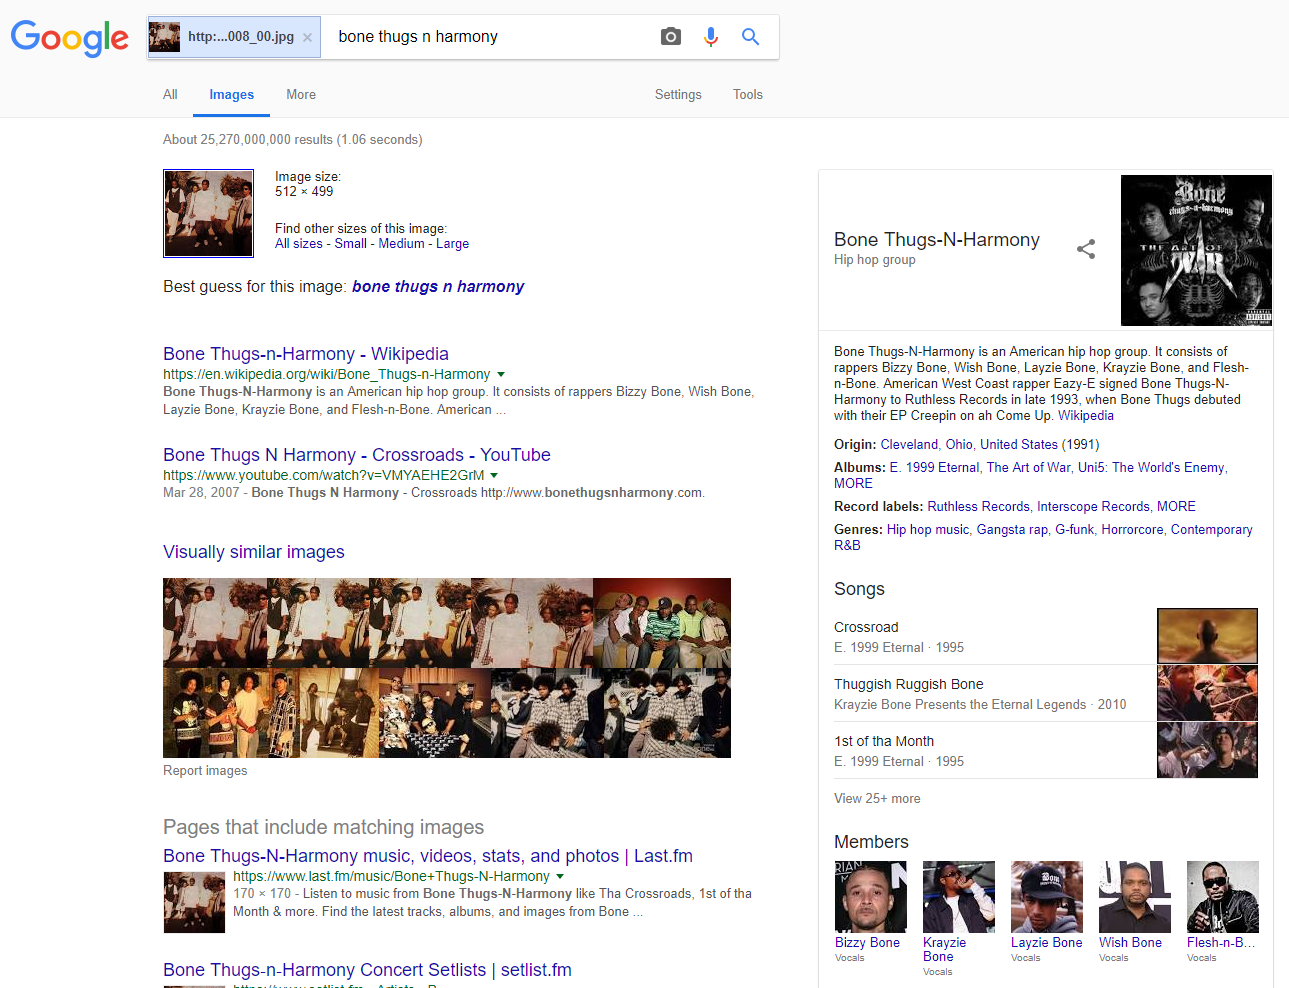Screen dimensions: 1289x988
Task: Click the uploaded query image thumbnail
Action: point(208,213)
